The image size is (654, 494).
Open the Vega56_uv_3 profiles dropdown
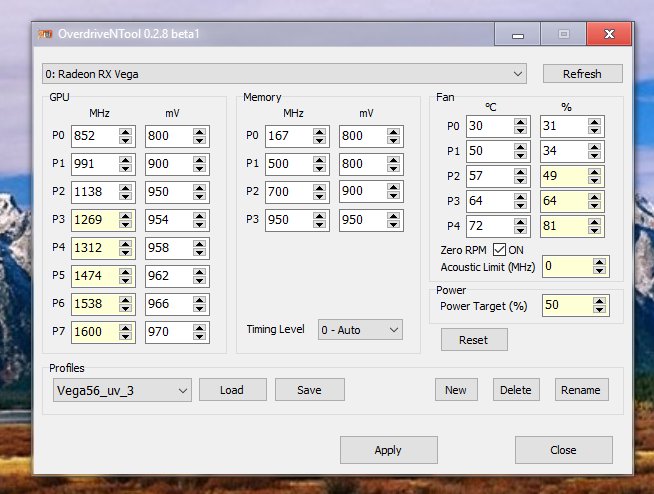[x=122, y=390]
